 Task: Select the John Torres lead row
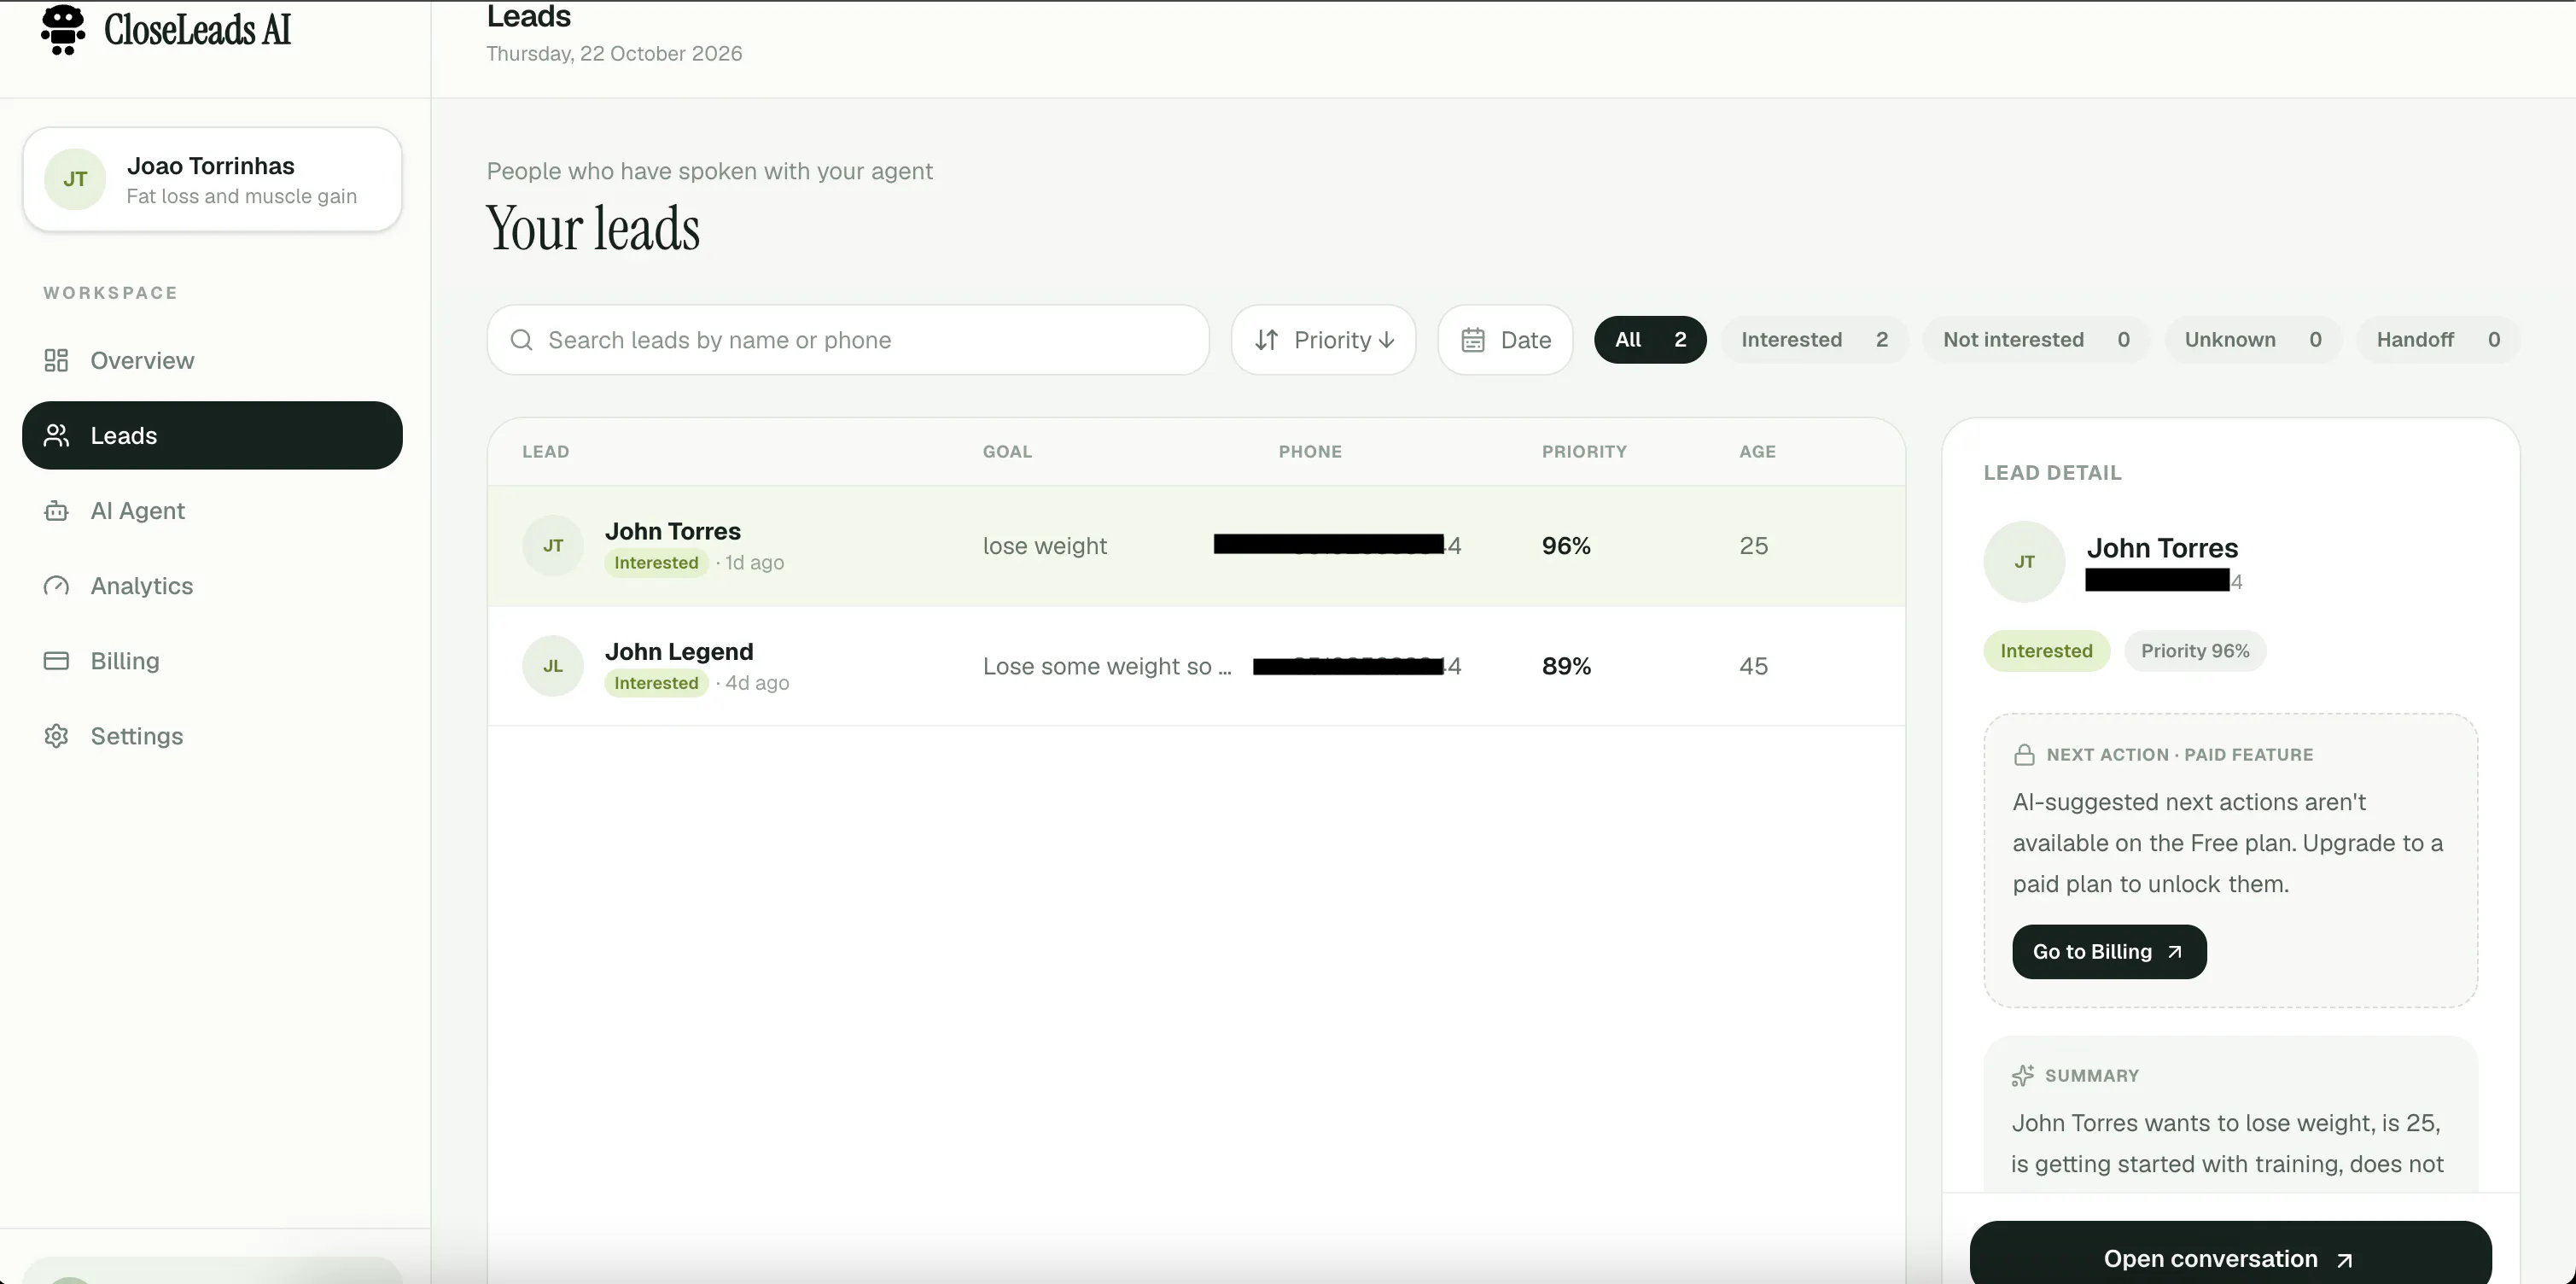(x=1196, y=546)
